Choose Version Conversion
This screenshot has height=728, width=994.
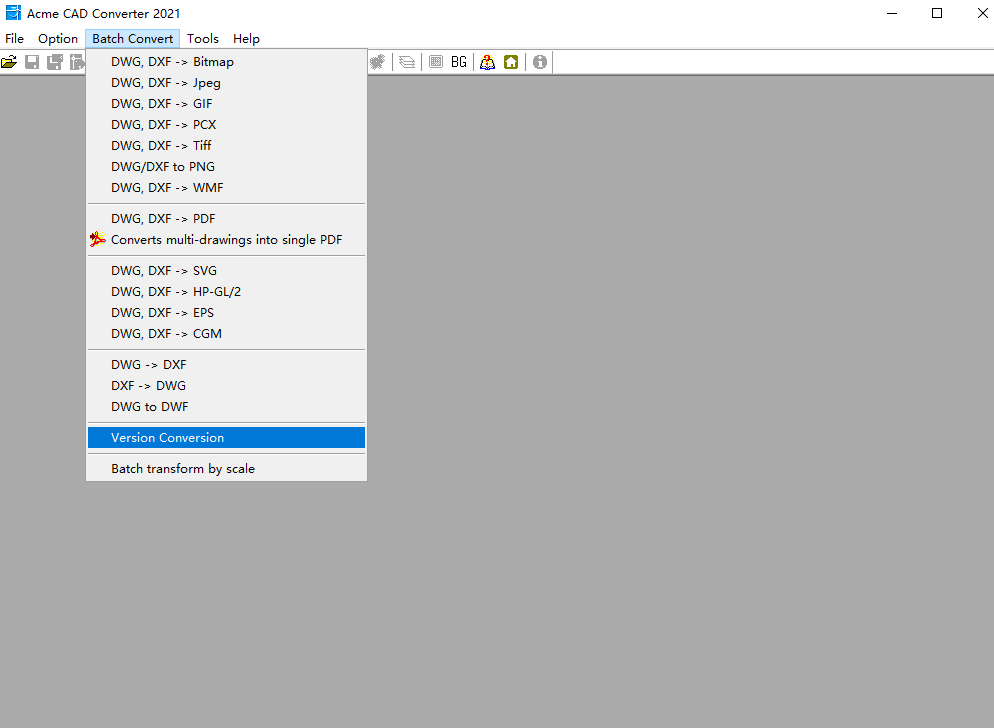coord(226,437)
